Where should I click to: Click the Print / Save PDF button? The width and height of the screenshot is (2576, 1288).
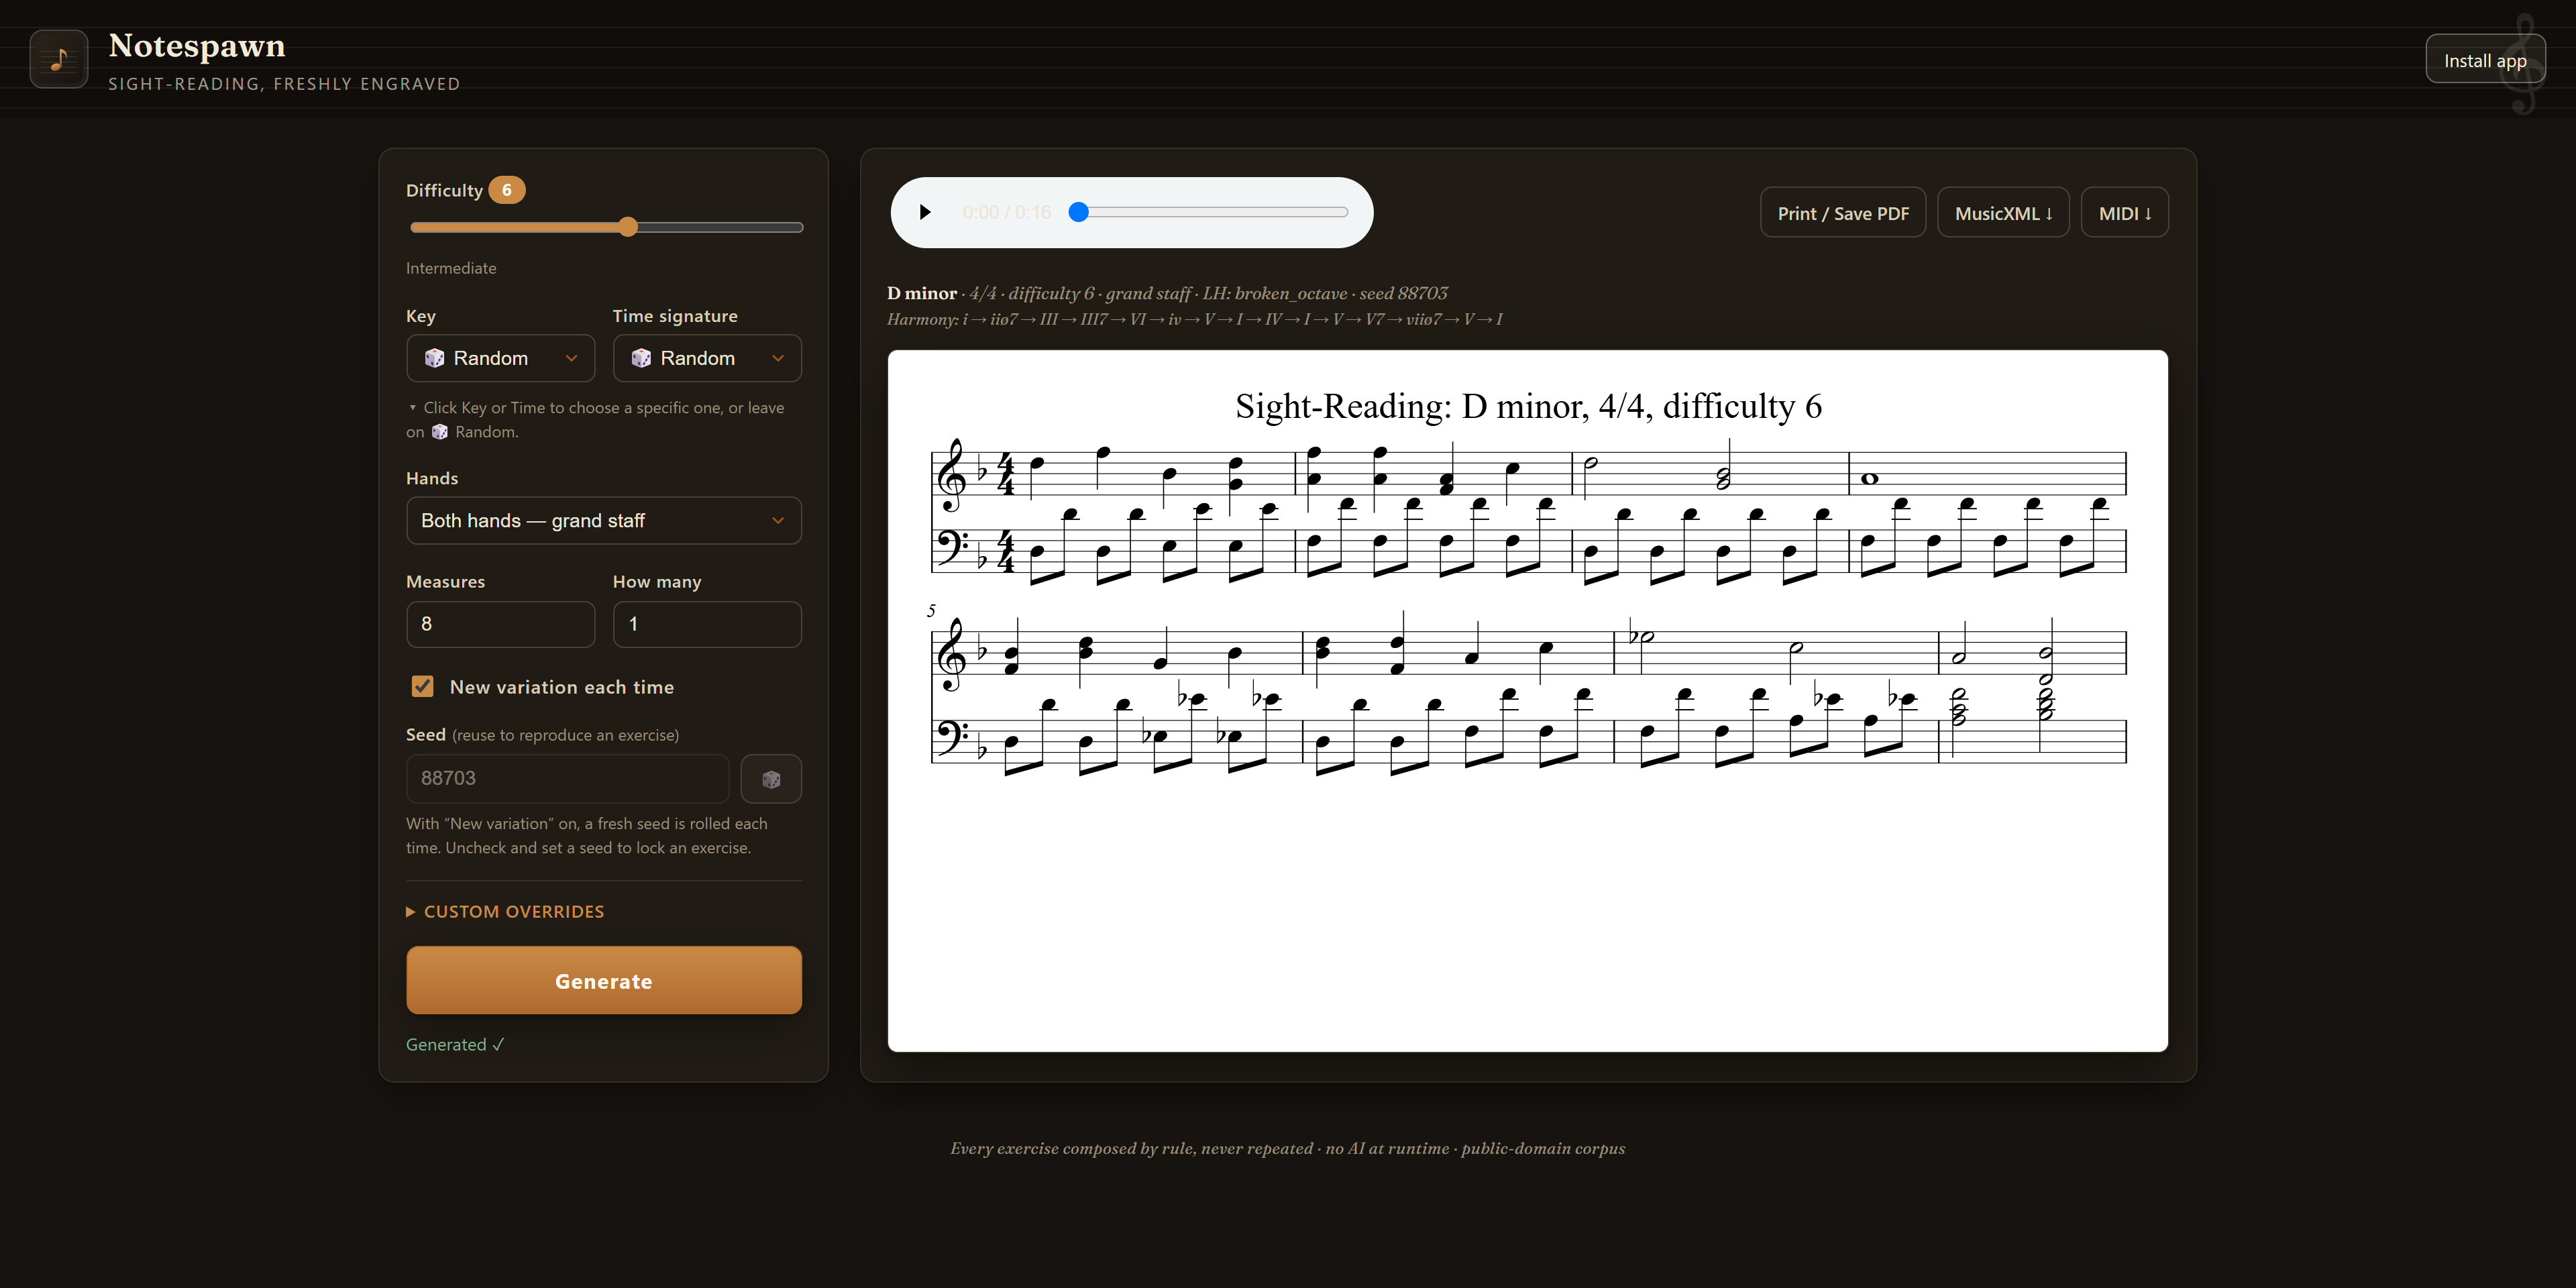click(1843, 213)
